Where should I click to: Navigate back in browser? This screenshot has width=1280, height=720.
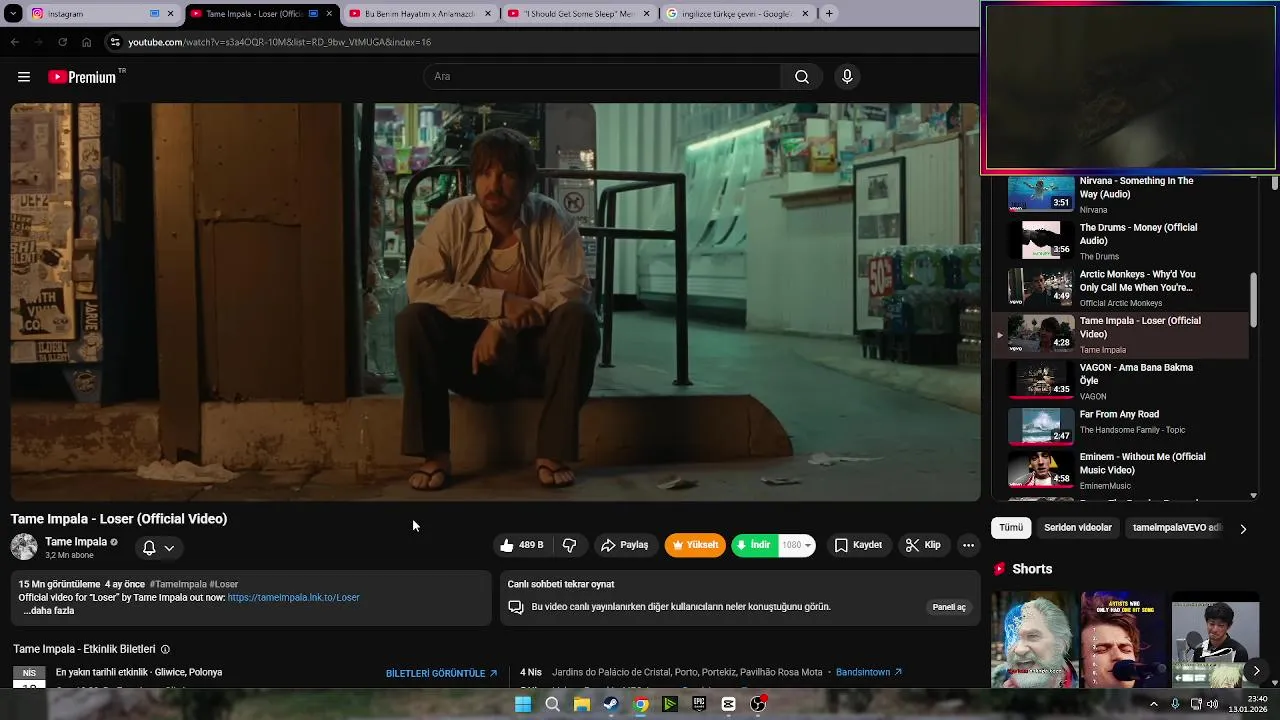coord(14,42)
